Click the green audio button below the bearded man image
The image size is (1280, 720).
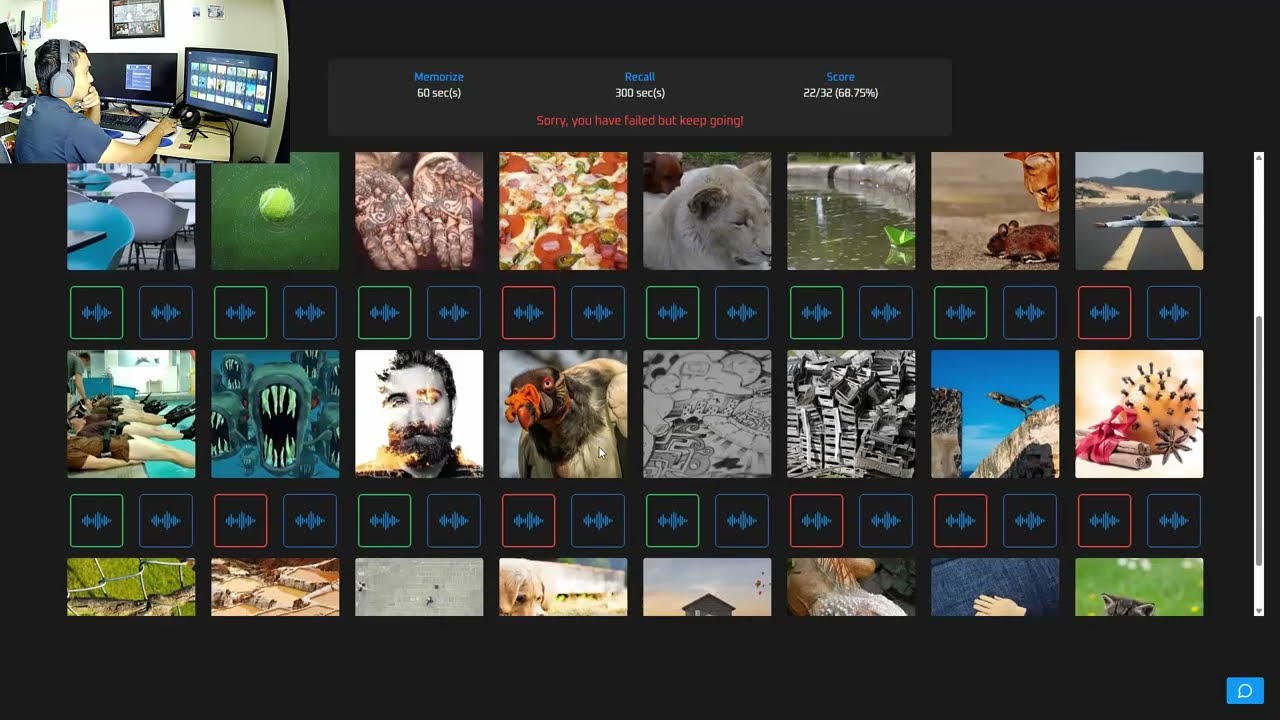(384, 521)
